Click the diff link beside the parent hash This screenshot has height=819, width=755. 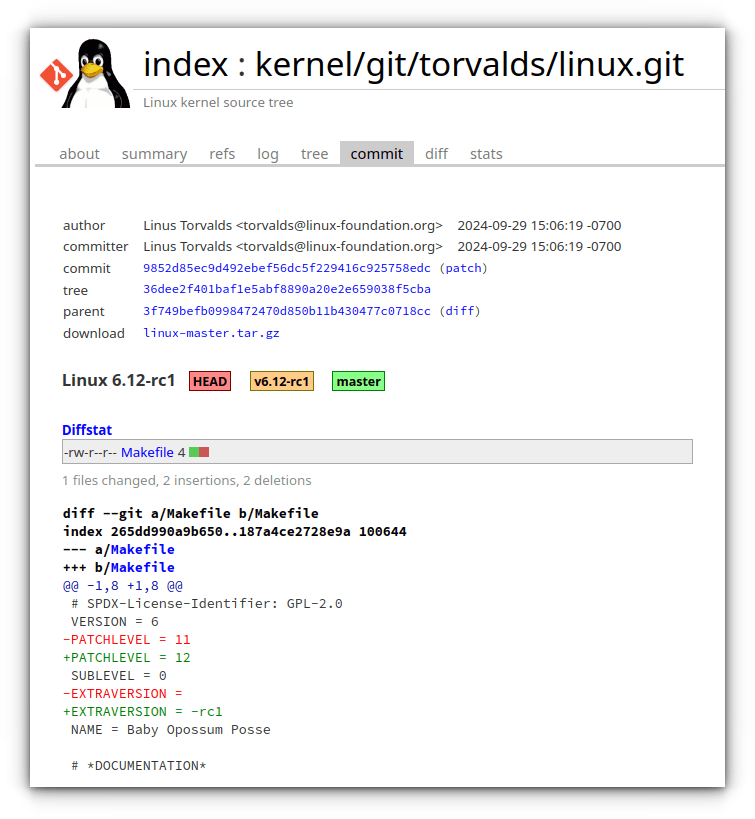coord(460,311)
